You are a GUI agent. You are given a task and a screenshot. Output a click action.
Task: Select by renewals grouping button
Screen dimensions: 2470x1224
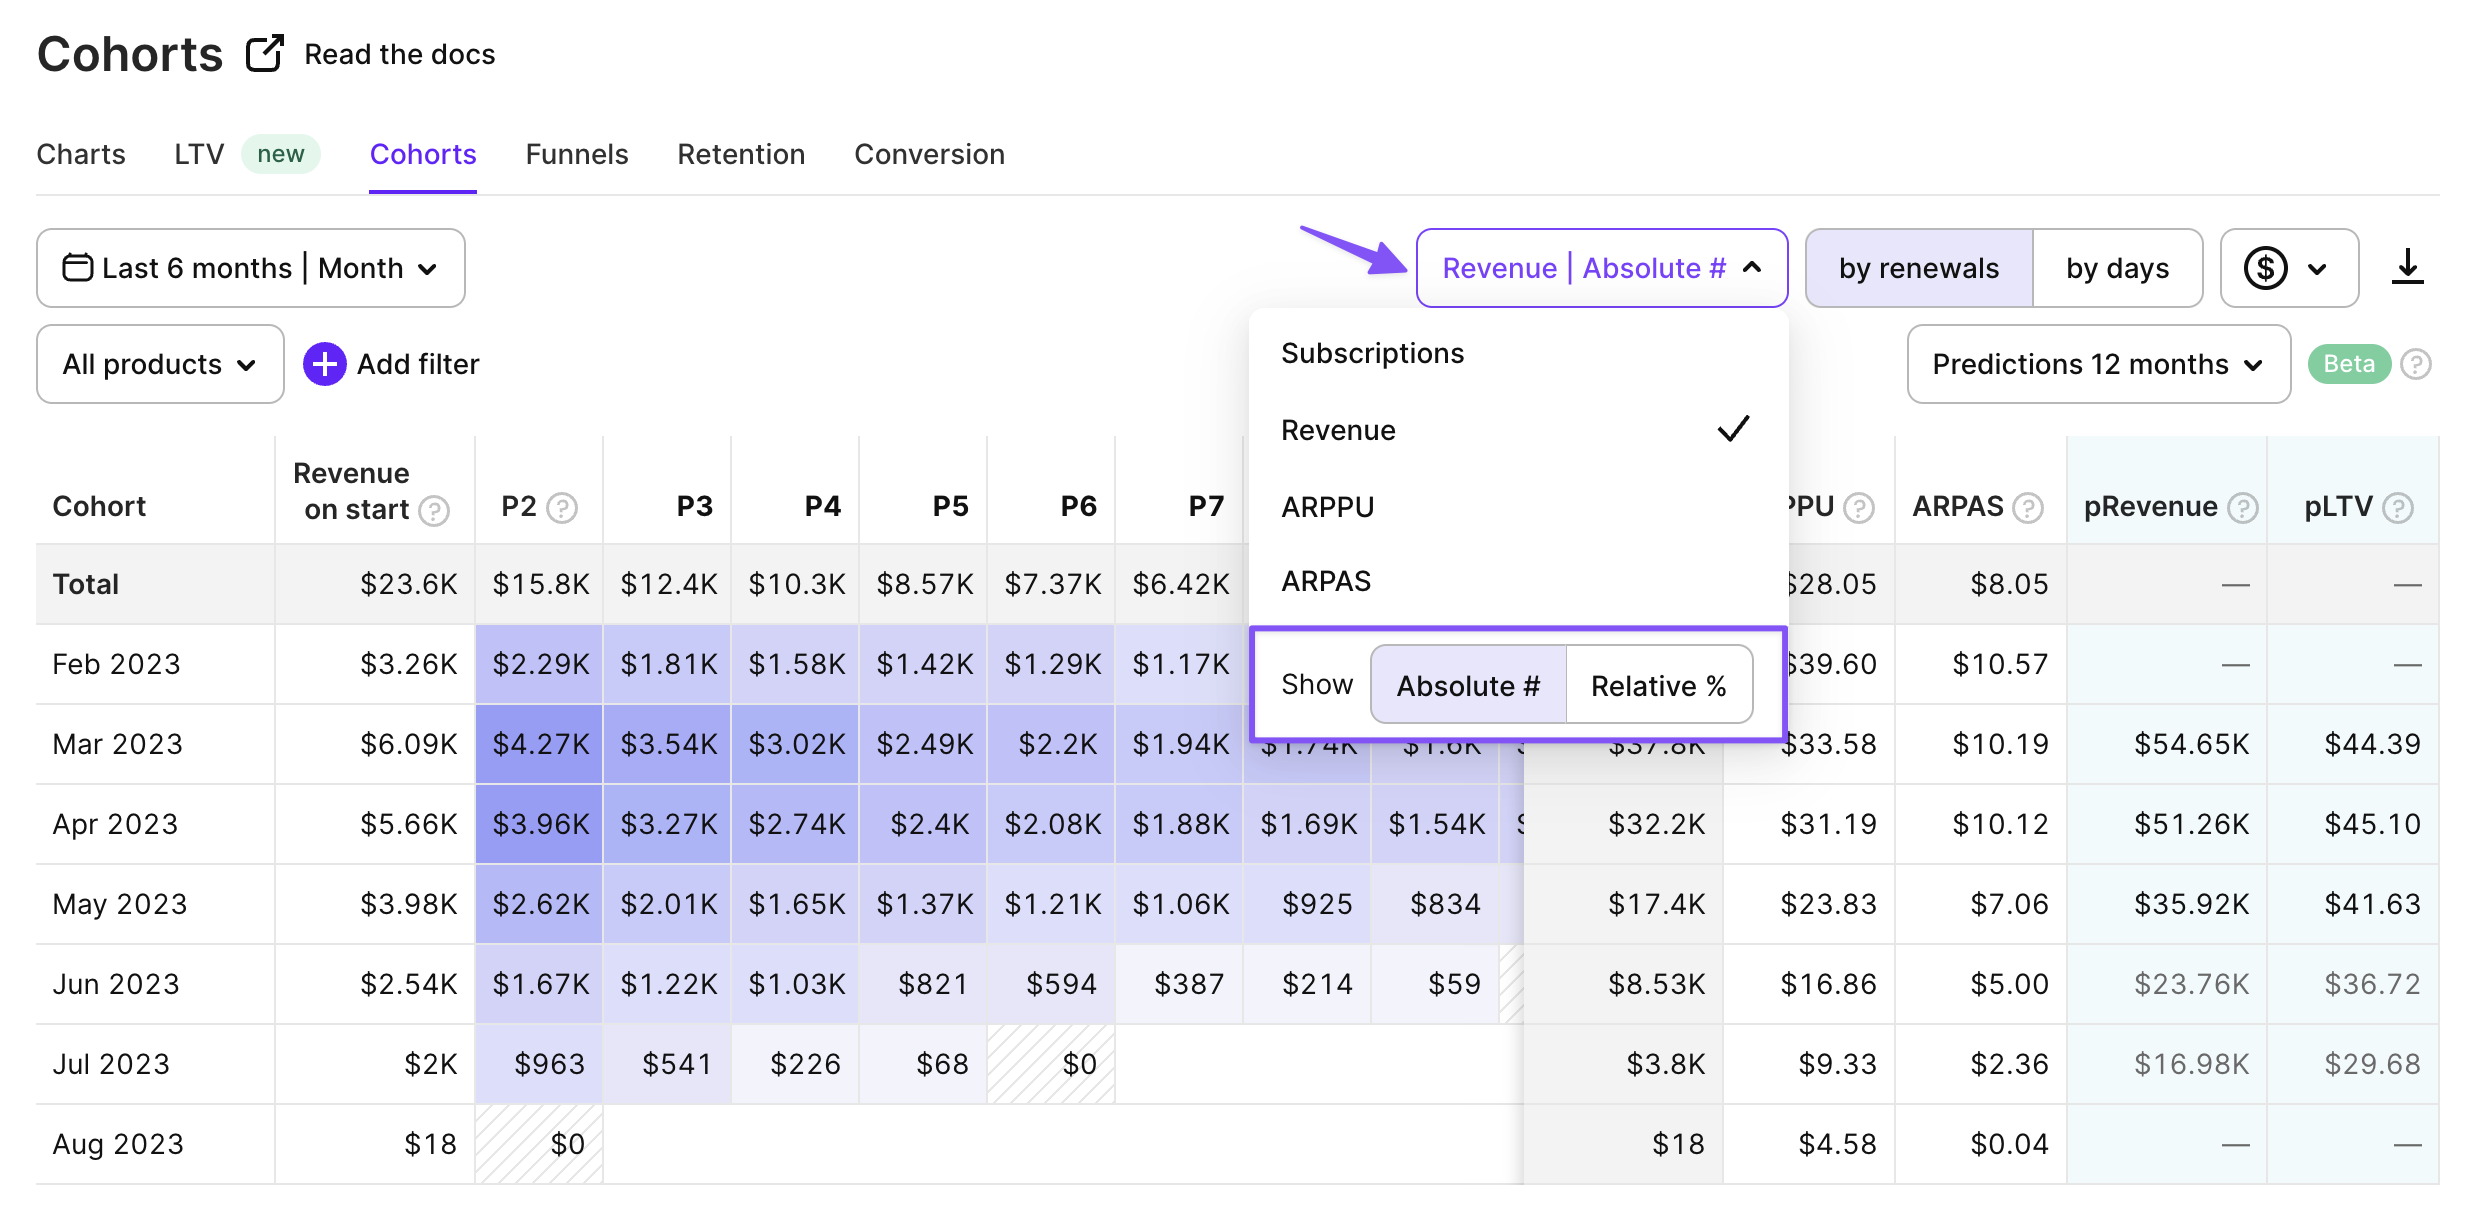[1918, 268]
